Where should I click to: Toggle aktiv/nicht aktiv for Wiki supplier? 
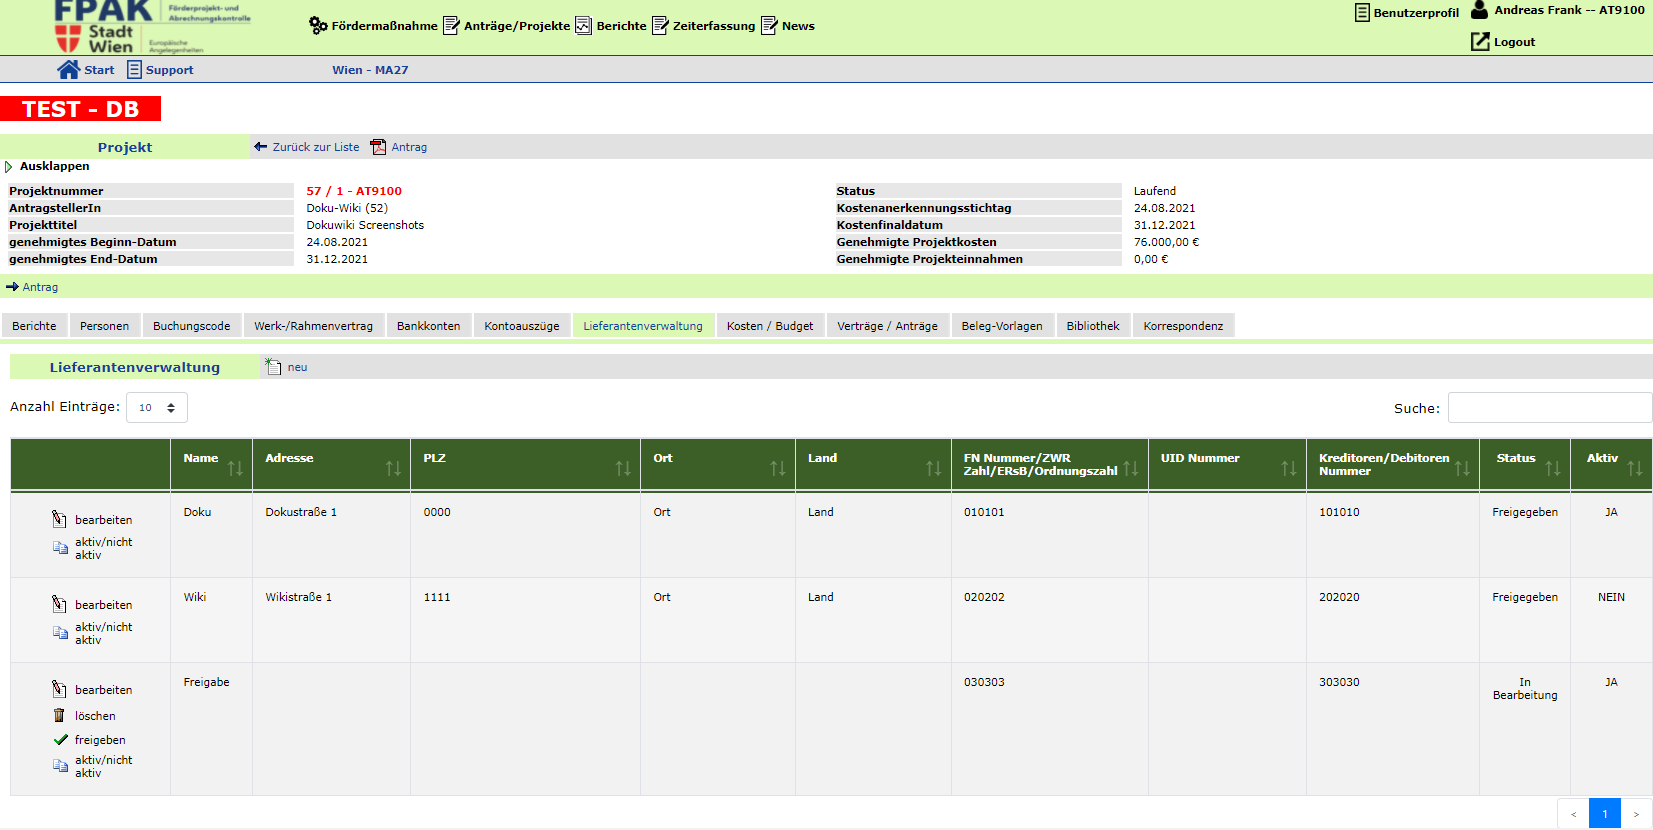[60, 633]
